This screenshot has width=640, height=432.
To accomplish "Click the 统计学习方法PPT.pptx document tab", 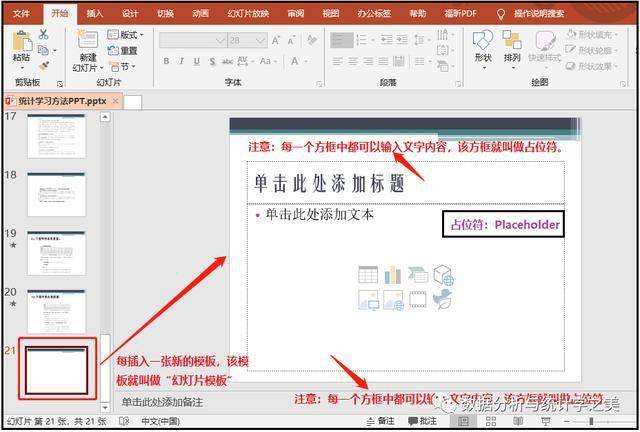I will point(62,101).
